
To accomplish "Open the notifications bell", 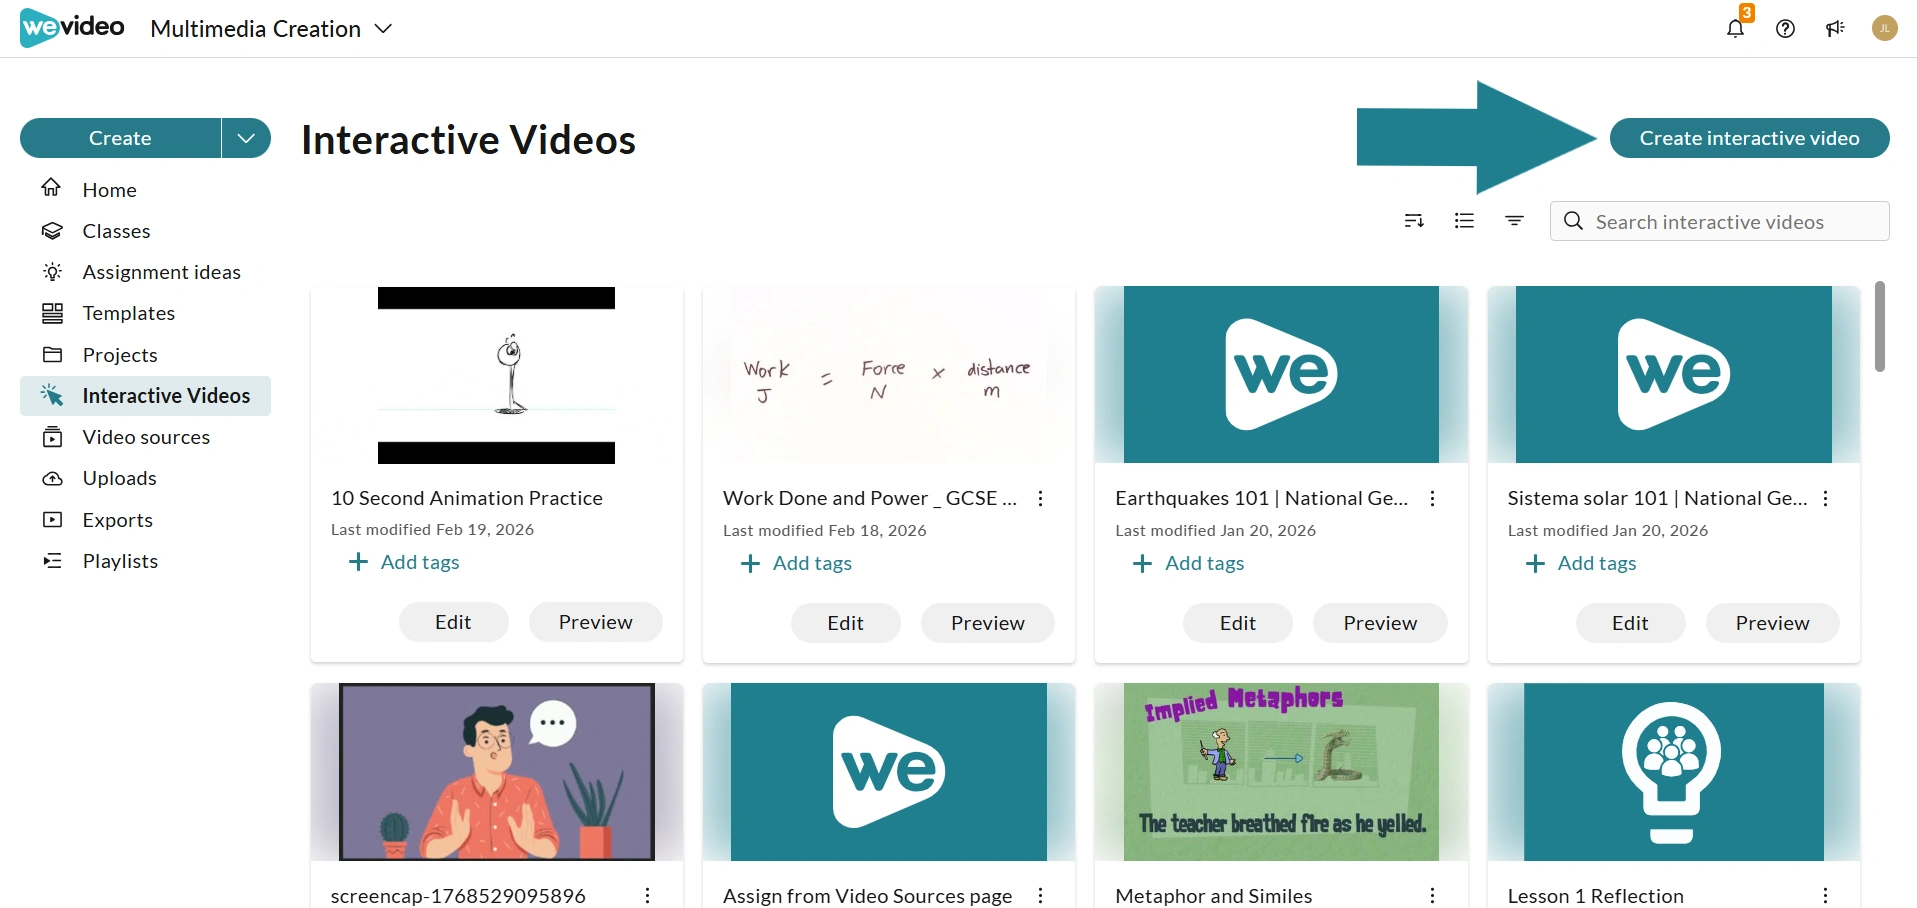I will [x=1735, y=28].
